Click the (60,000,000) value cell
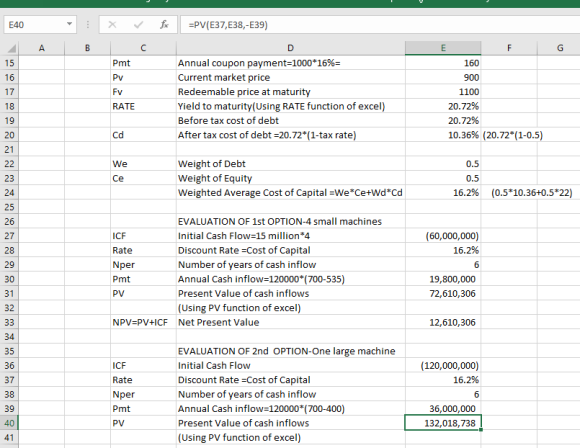The height and width of the screenshot is (448, 580). click(x=443, y=236)
